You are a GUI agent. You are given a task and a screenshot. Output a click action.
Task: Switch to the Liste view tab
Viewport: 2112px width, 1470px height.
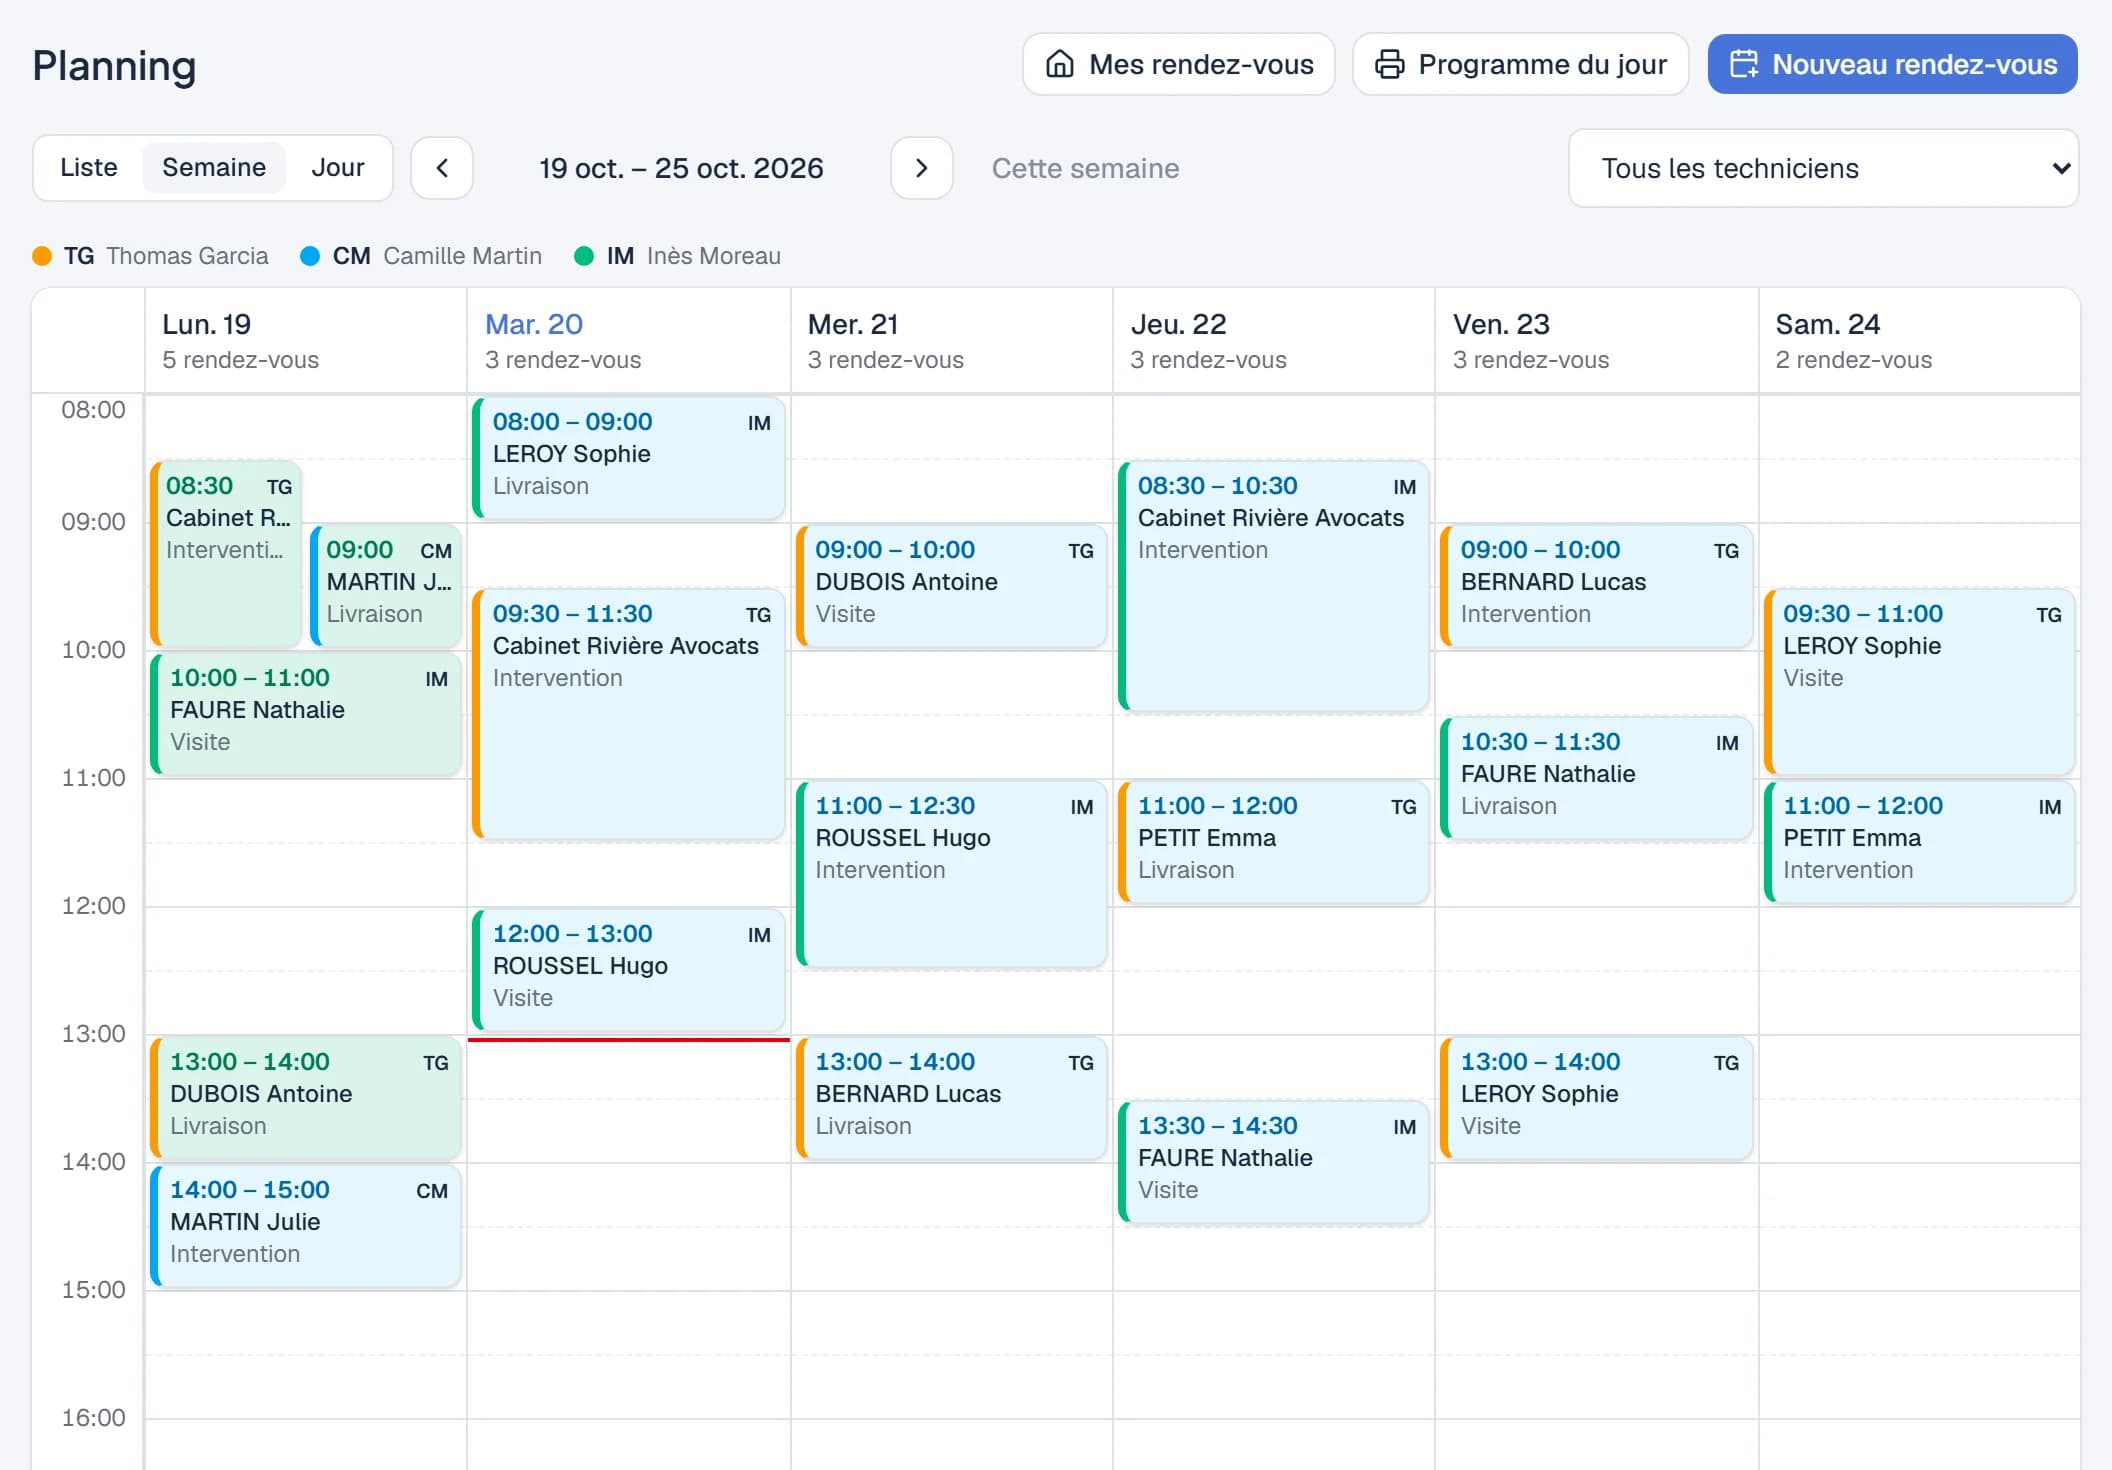tap(89, 167)
